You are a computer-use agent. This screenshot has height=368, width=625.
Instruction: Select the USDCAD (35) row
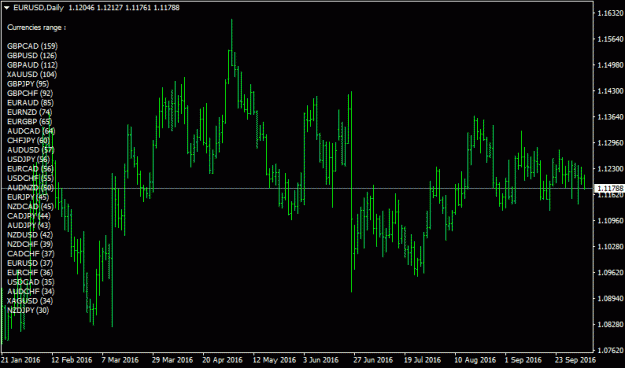31,282
